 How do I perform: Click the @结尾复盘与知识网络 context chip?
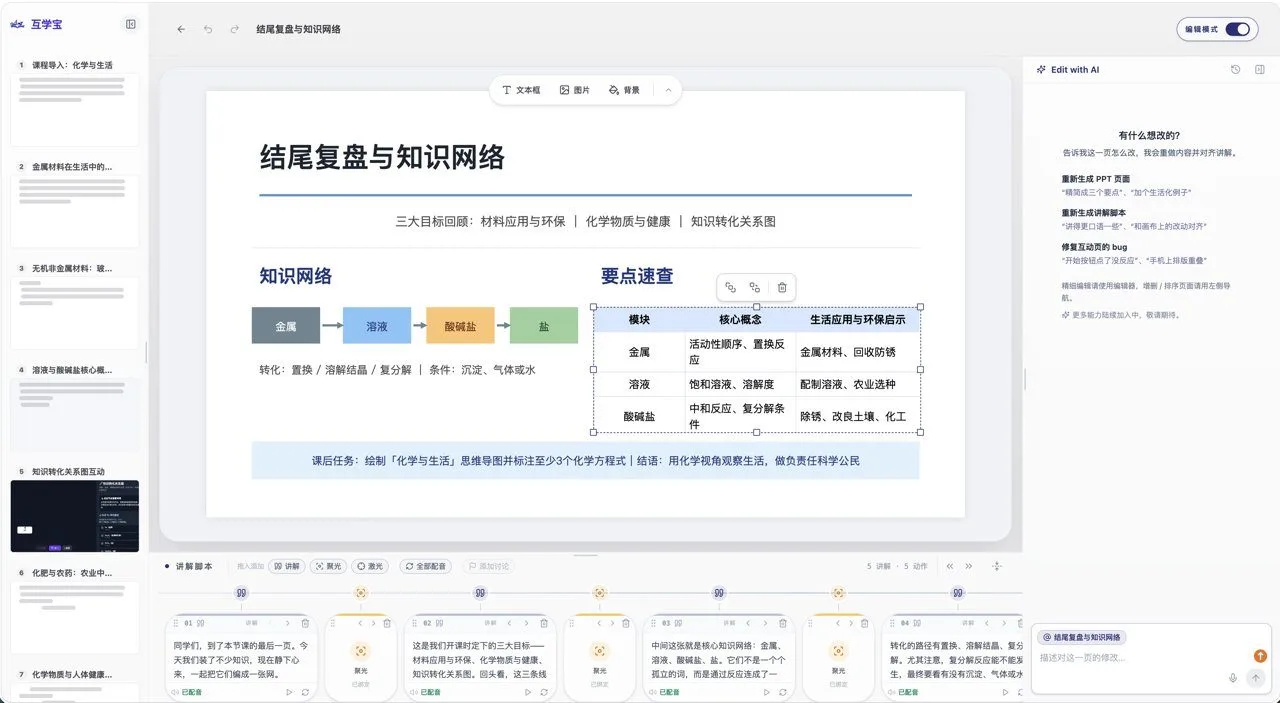[1083, 637]
